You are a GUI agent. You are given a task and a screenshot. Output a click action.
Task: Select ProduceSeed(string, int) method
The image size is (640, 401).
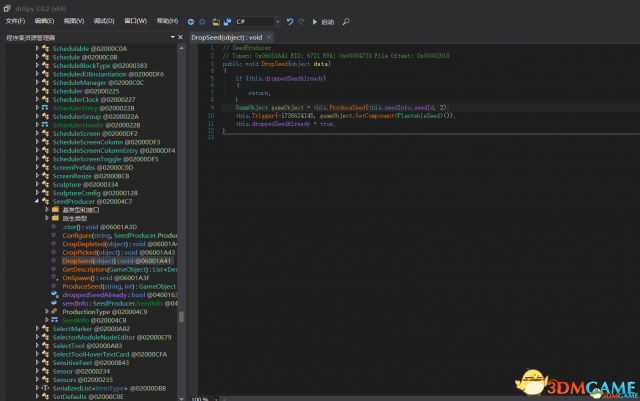(x=119, y=287)
